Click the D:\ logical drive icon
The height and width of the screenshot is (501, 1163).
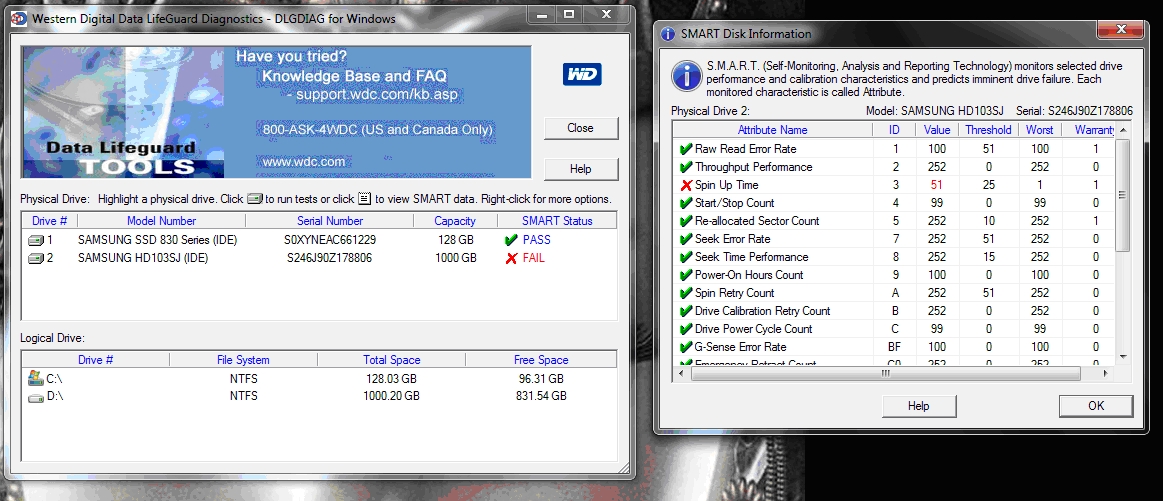click(x=36, y=397)
